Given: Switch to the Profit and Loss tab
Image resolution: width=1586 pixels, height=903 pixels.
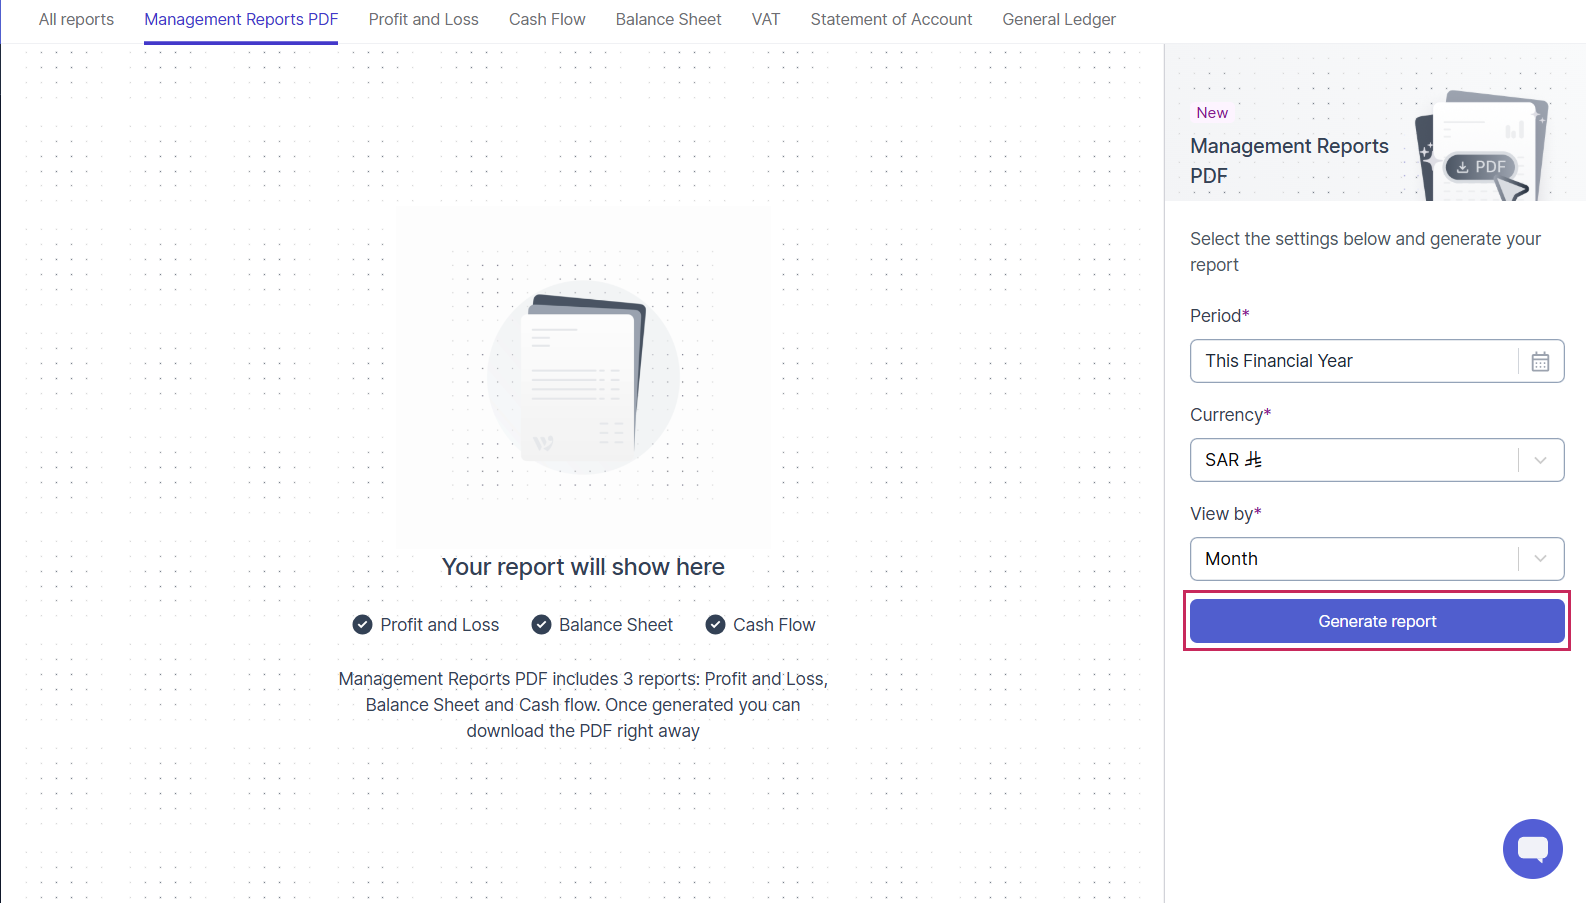Looking at the screenshot, I should click(x=423, y=20).
